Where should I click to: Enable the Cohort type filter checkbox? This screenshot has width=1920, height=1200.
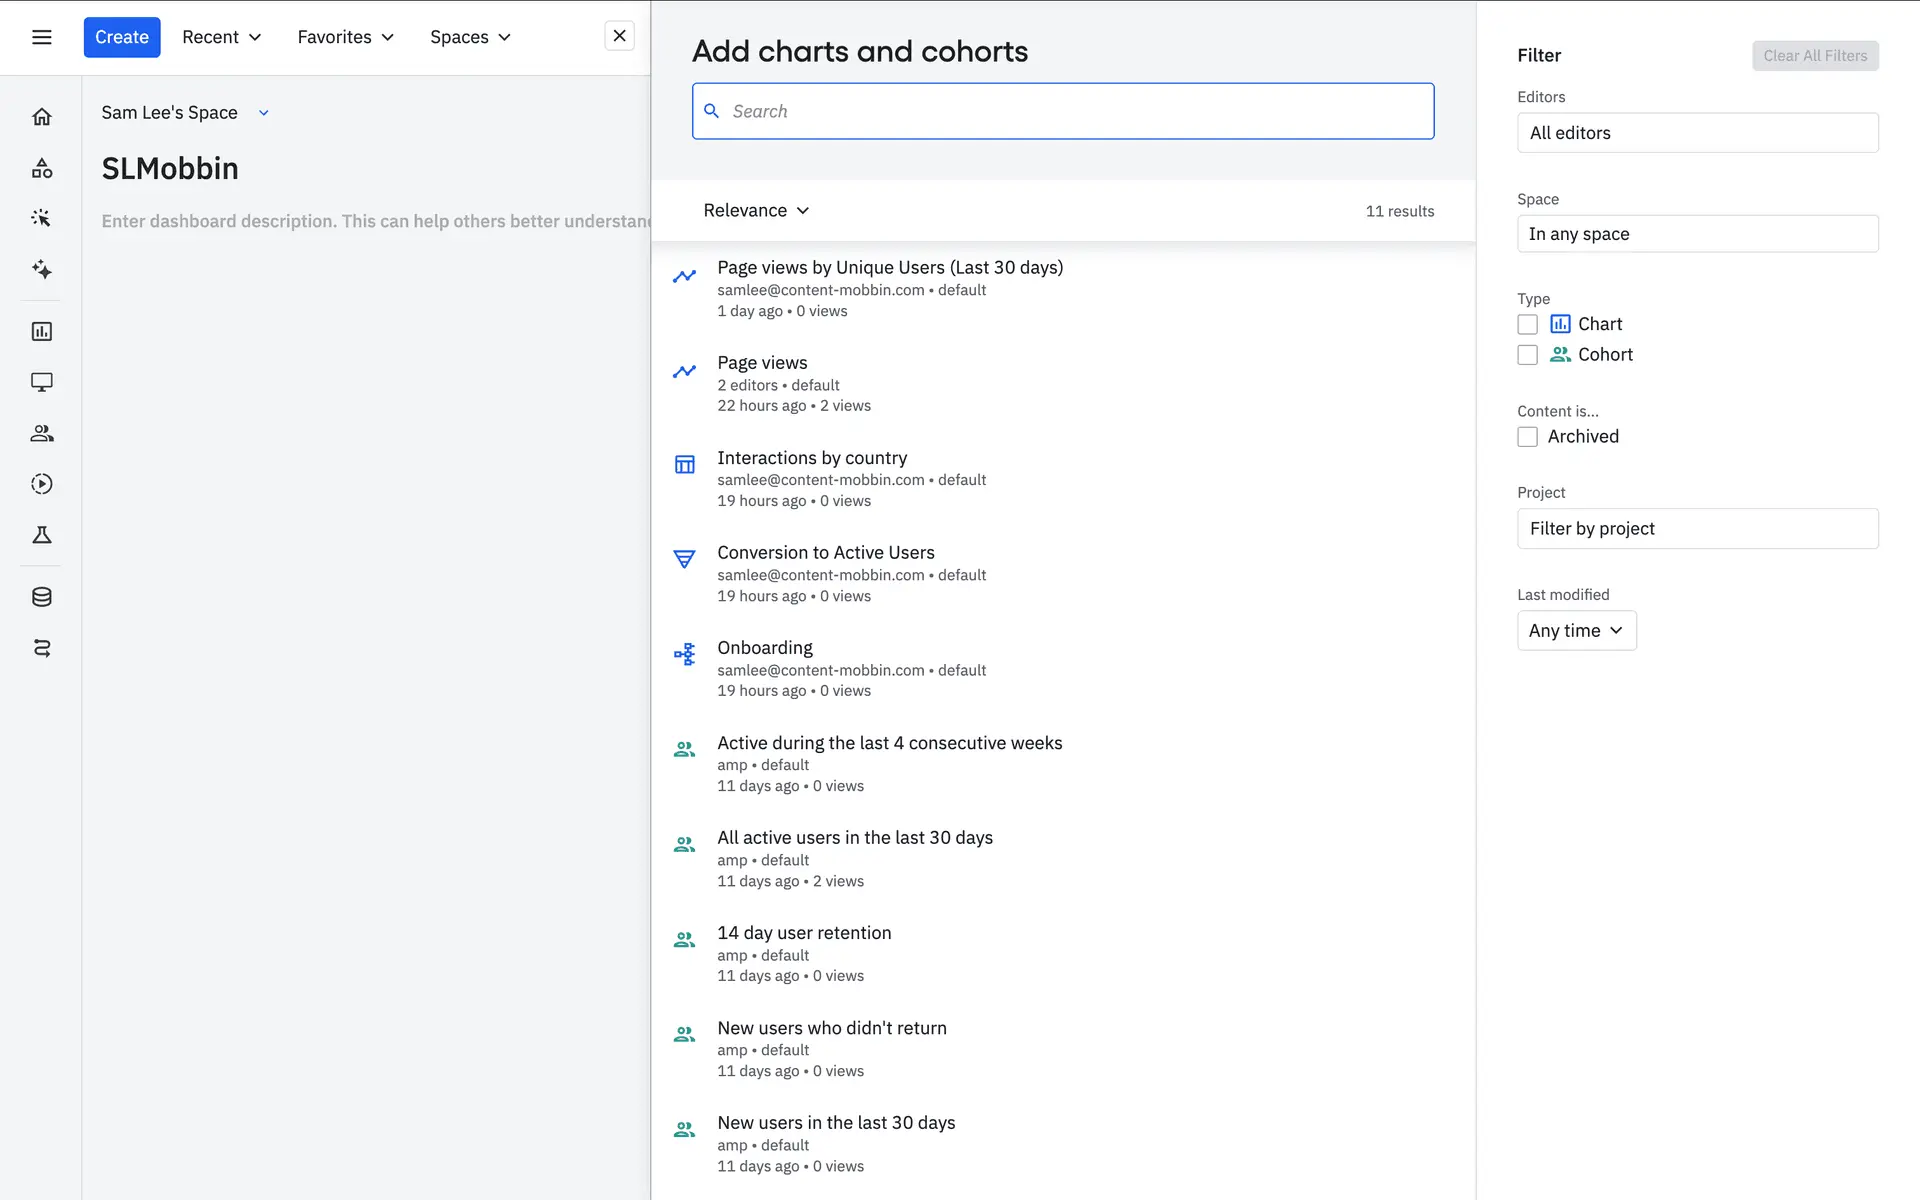tap(1527, 355)
